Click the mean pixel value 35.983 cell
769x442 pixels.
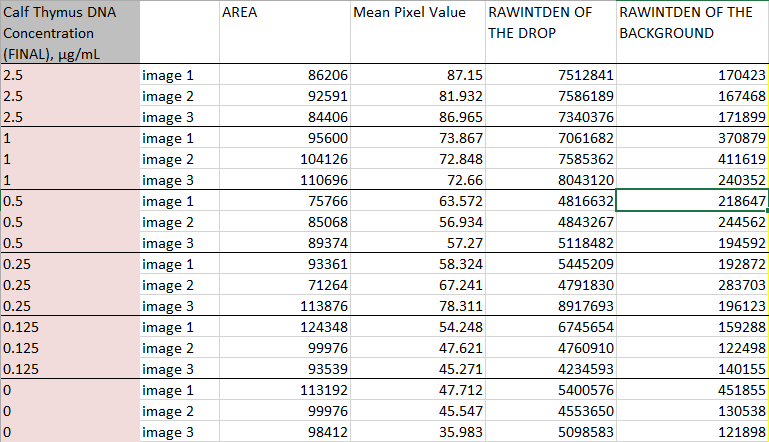click(x=415, y=432)
